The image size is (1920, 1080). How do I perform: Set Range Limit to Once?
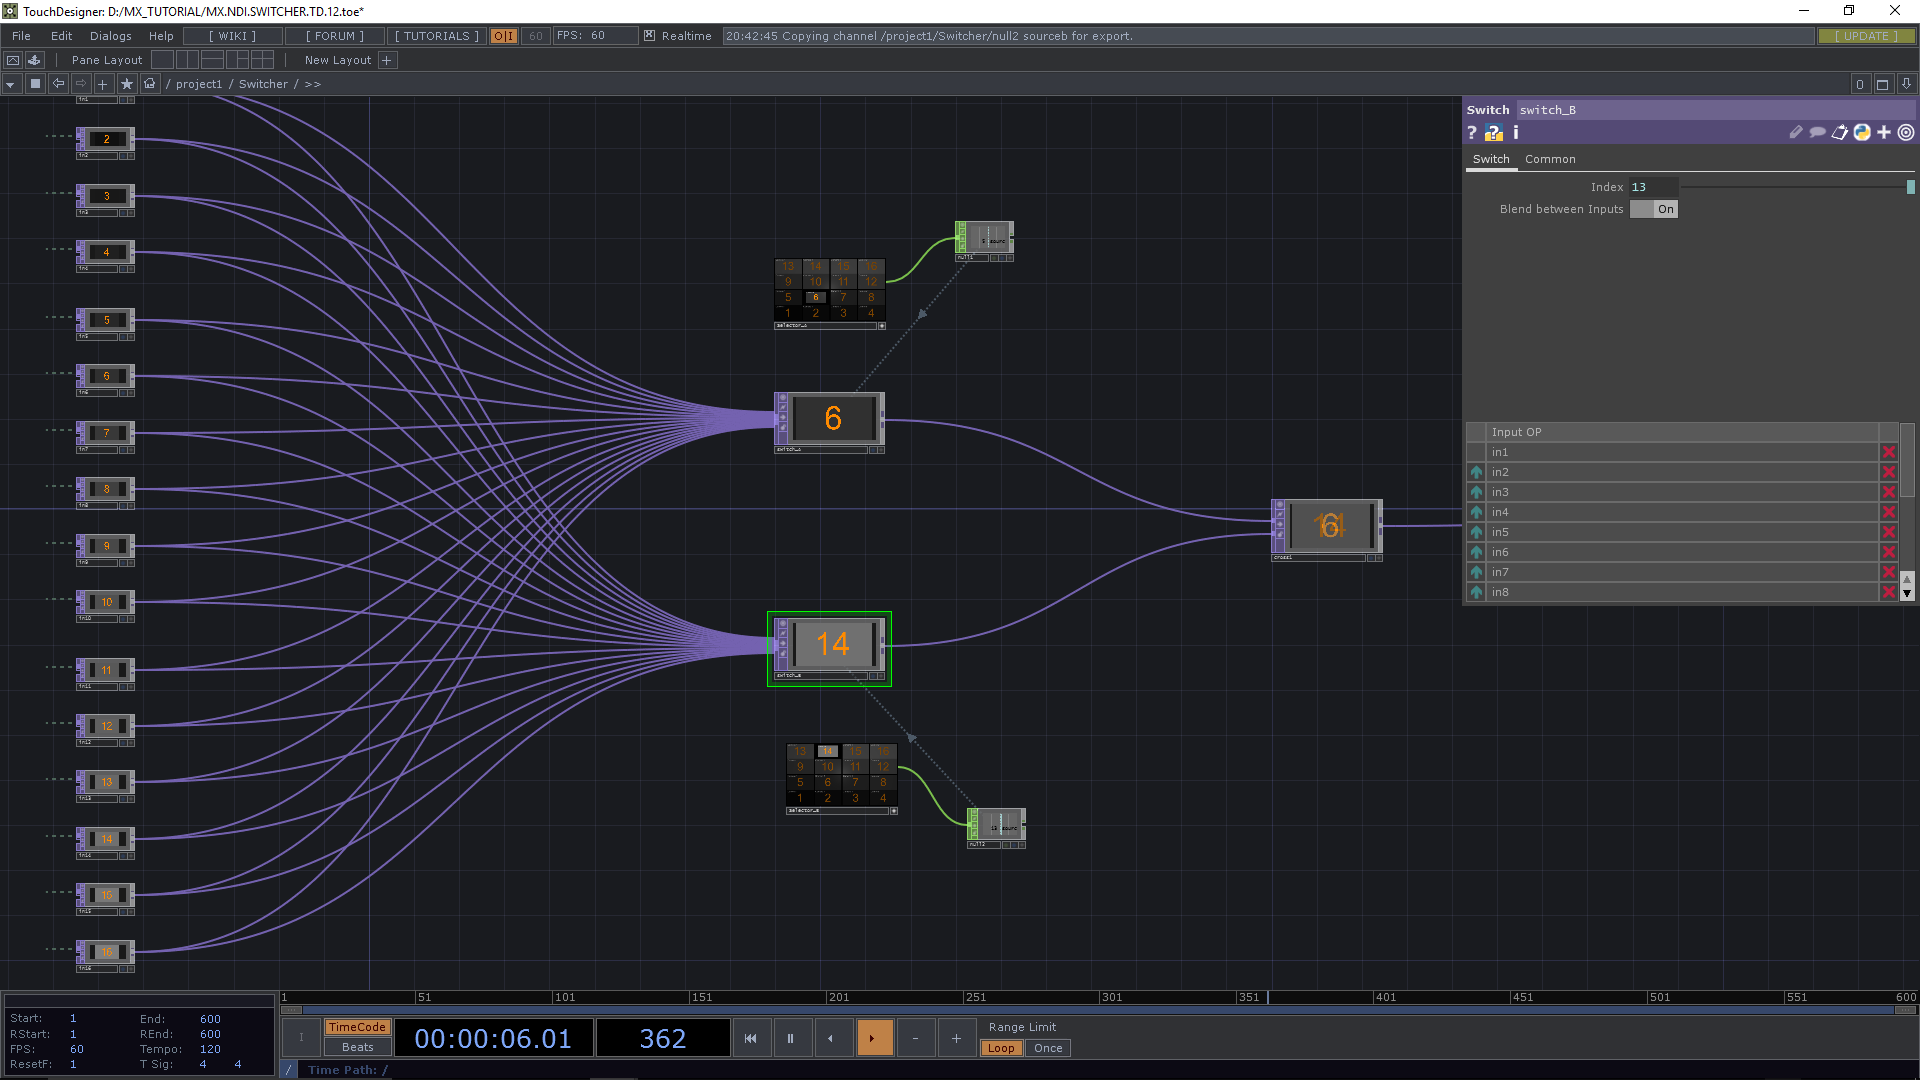[x=1047, y=1048]
